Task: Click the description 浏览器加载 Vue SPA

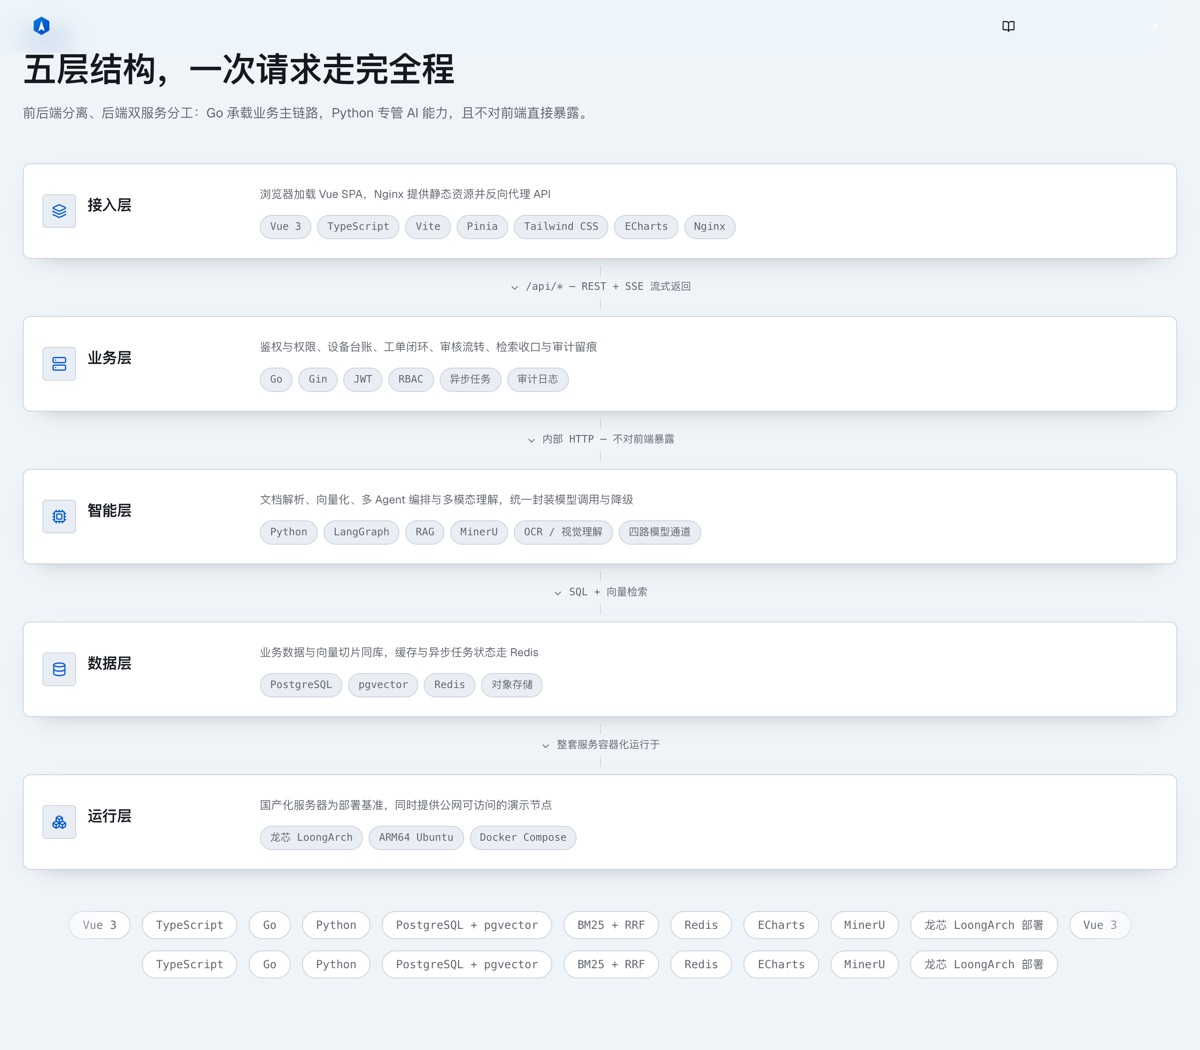Action: click(x=405, y=194)
